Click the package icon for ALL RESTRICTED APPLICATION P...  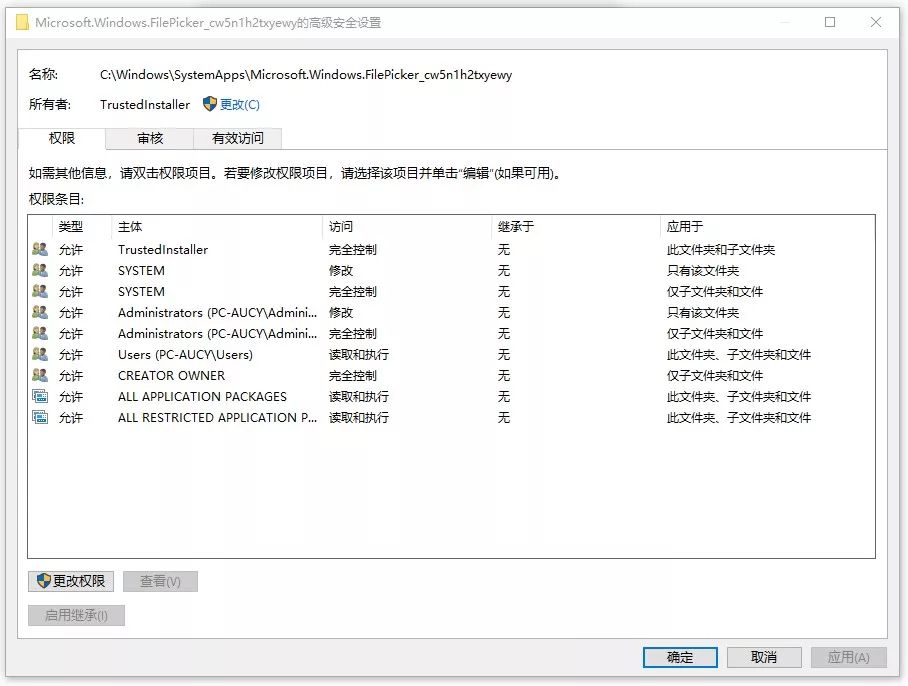pos(40,417)
